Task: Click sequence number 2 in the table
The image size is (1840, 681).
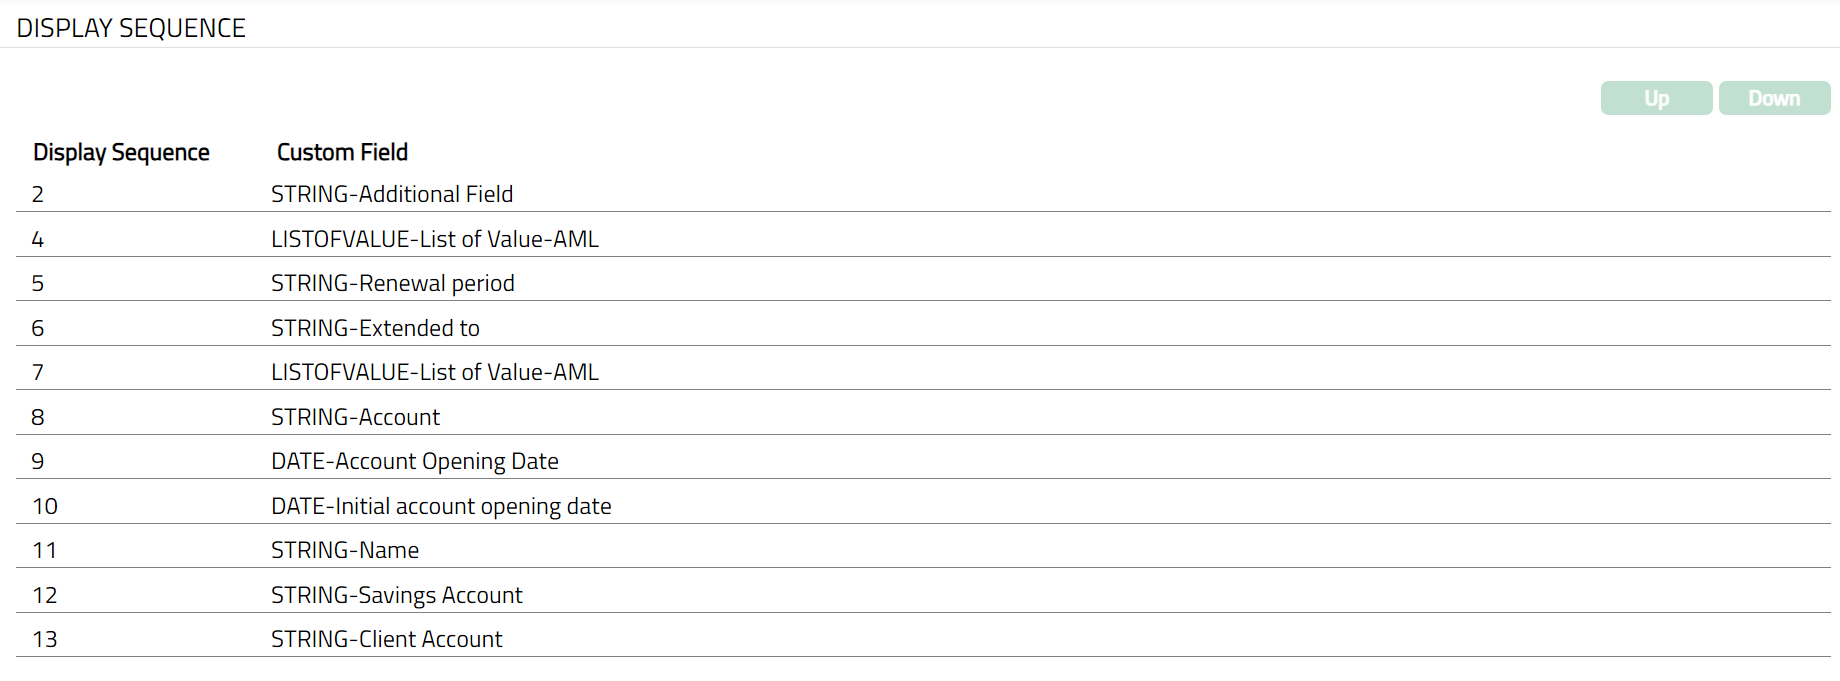Action: point(38,194)
